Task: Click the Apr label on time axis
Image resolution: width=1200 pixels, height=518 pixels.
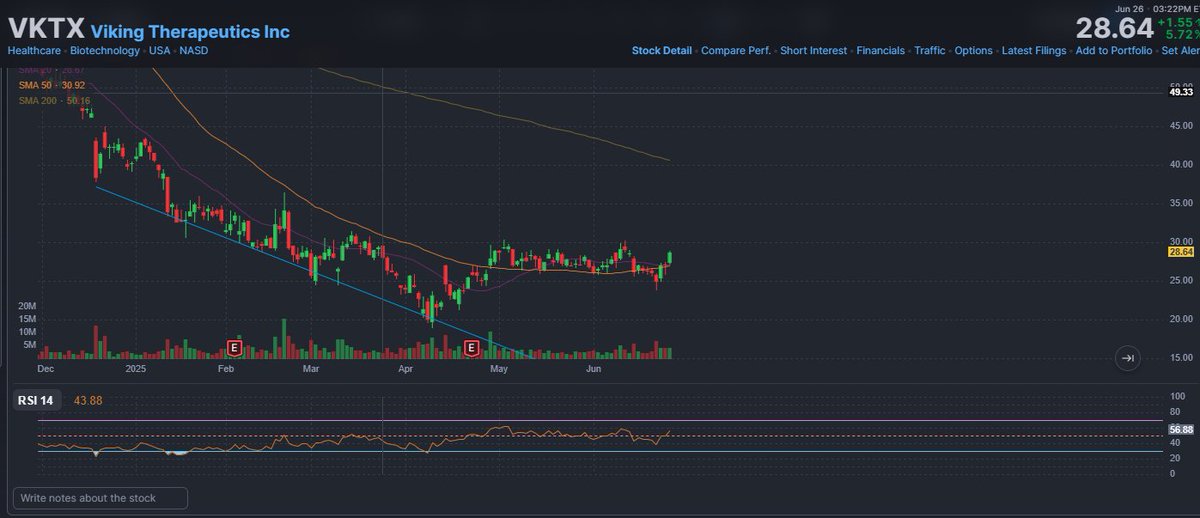Action: pos(406,369)
